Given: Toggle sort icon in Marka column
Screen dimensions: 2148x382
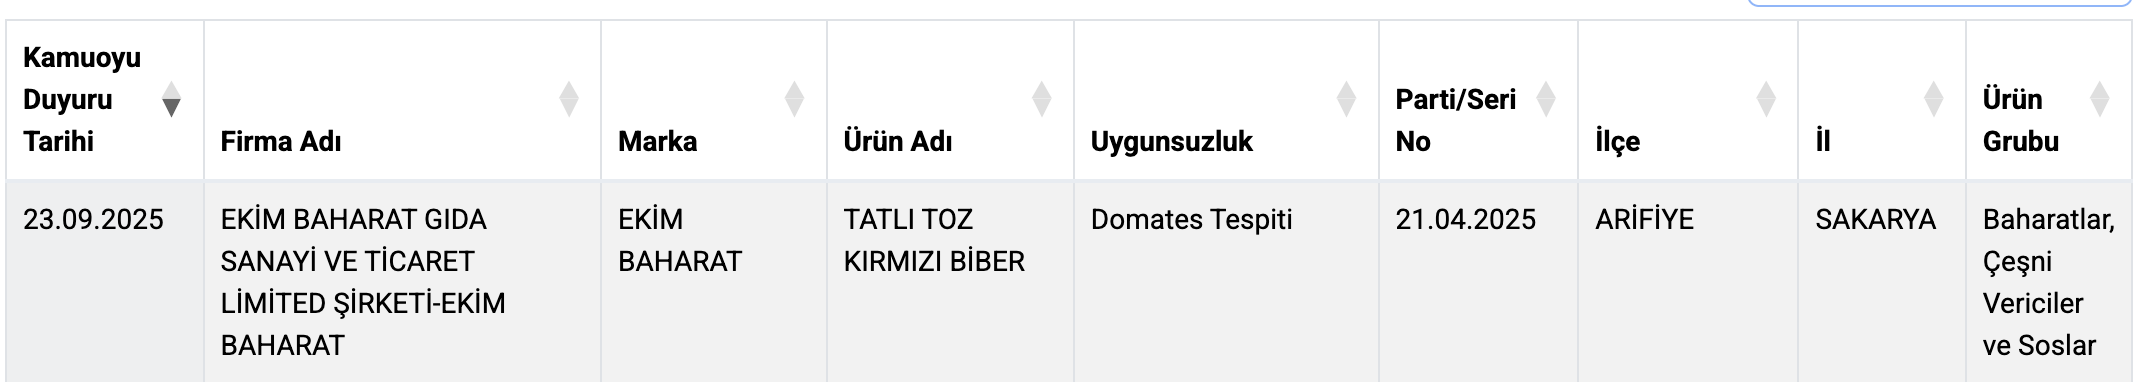Looking at the screenshot, I should 795,99.
